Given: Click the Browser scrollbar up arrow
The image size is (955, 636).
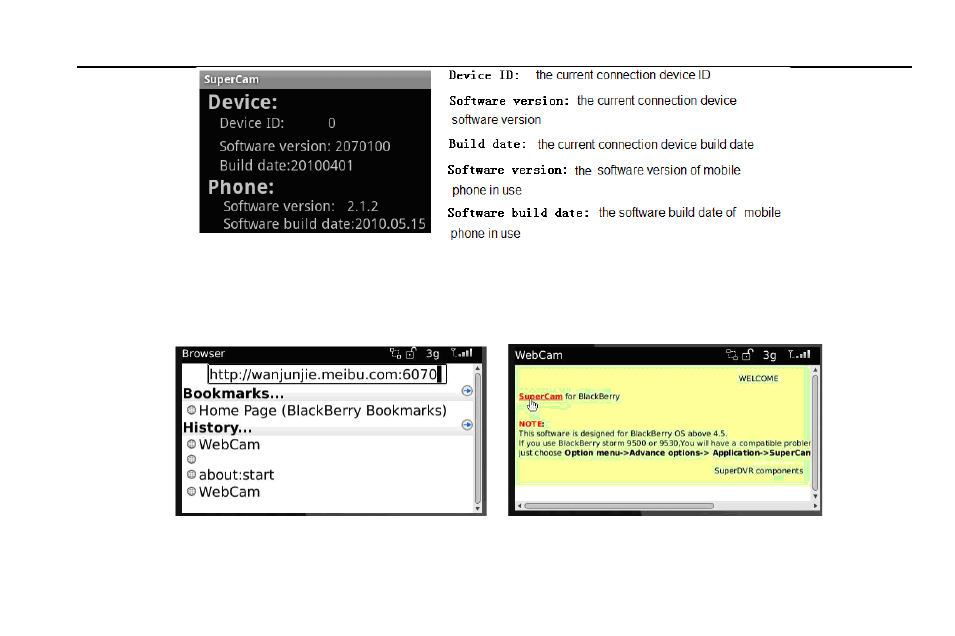Looking at the screenshot, I should click(x=478, y=369).
